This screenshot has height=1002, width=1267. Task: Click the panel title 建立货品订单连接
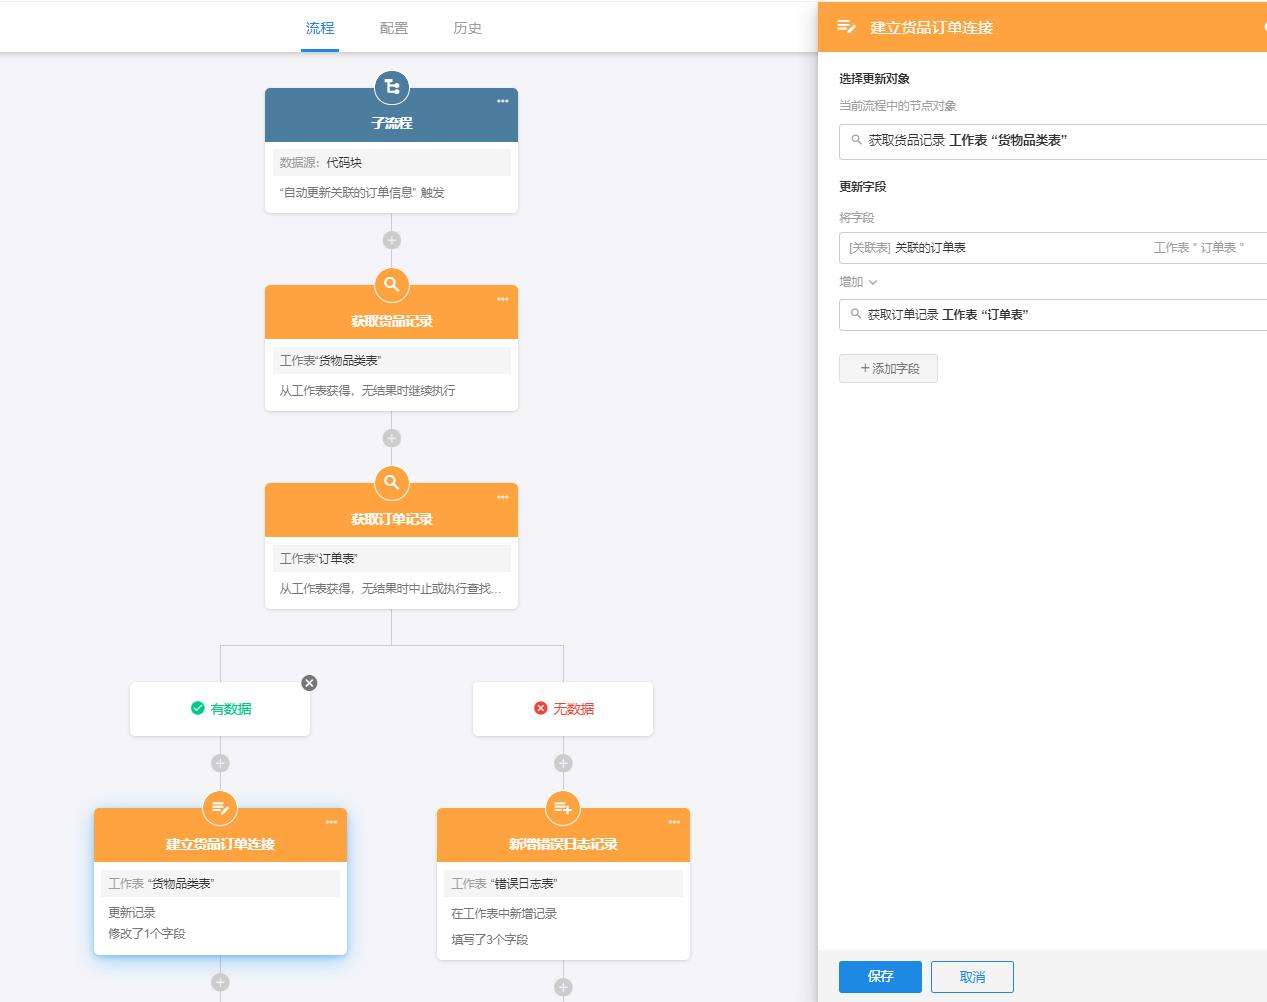[931, 28]
